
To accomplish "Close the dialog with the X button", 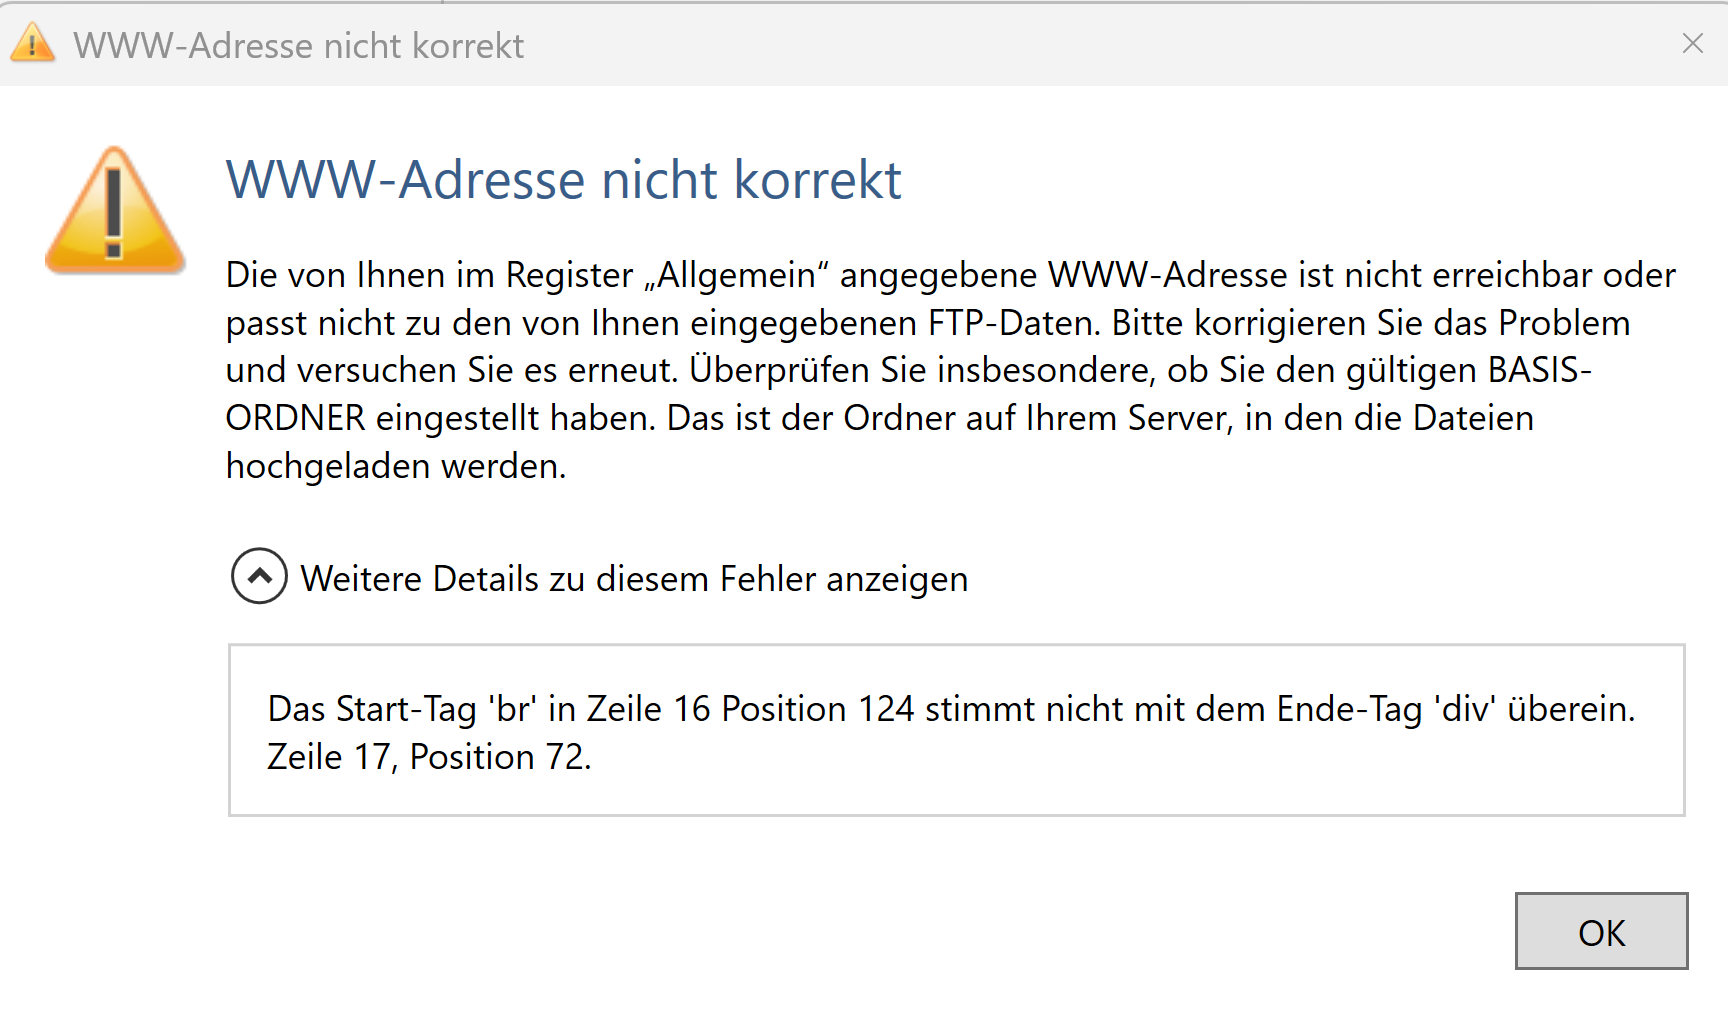I will click(x=1692, y=43).
